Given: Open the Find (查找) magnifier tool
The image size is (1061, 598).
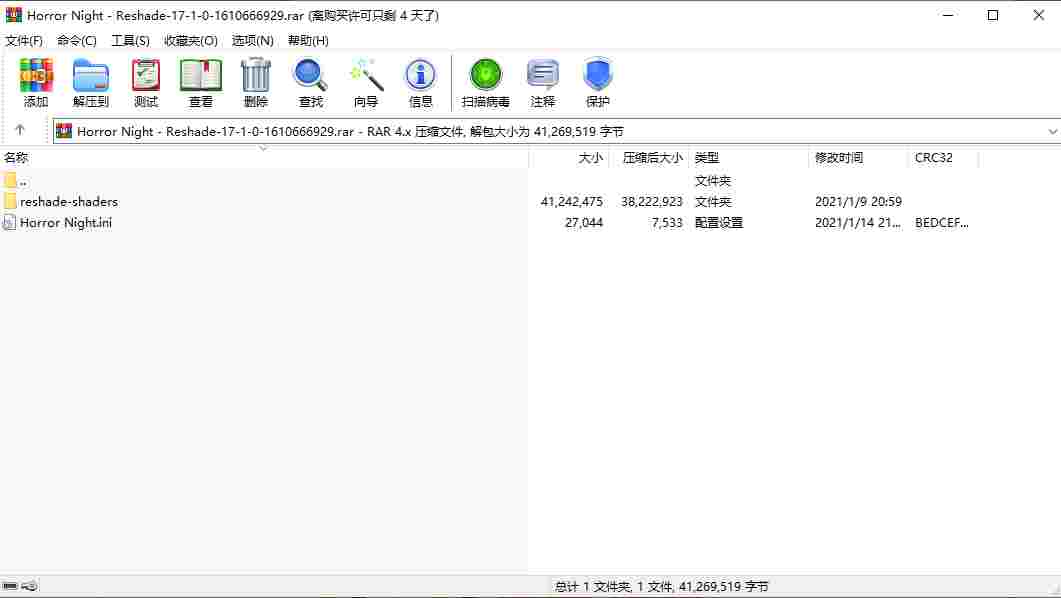Looking at the screenshot, I should (311, 83).
